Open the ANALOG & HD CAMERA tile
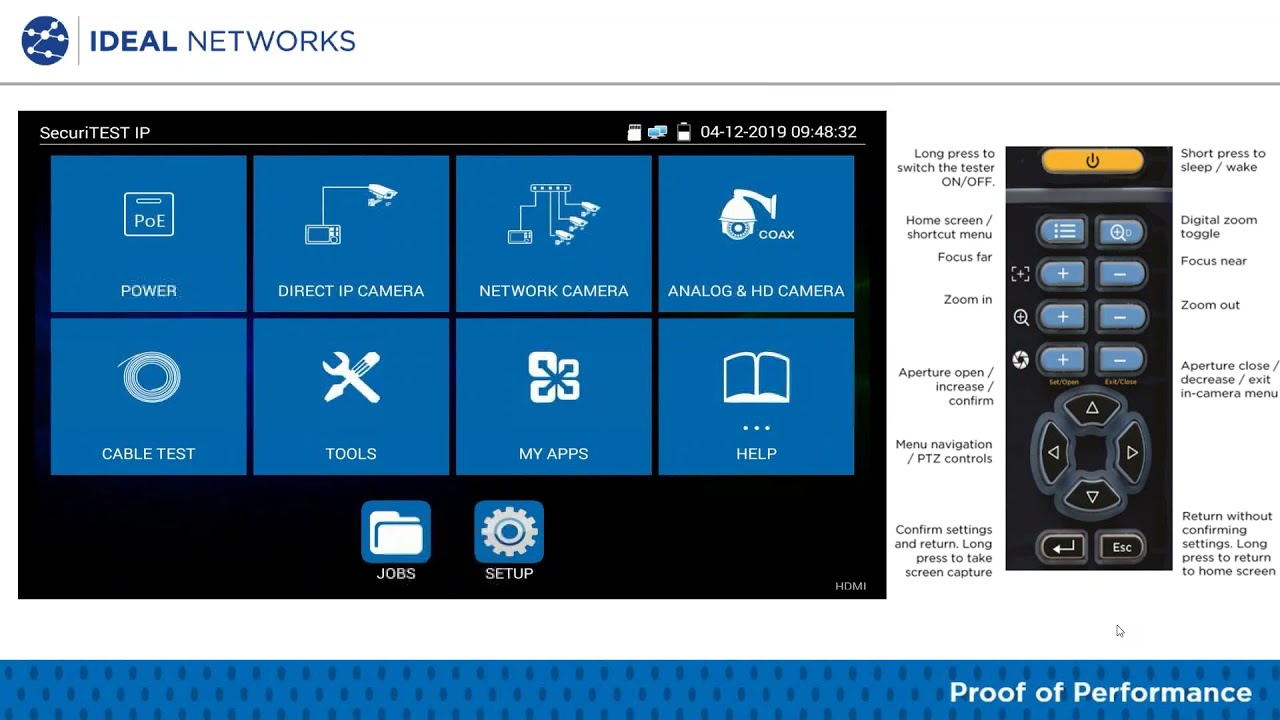Image resolution: width=1280 pixels, height=720 pixels. pos(756,233)
